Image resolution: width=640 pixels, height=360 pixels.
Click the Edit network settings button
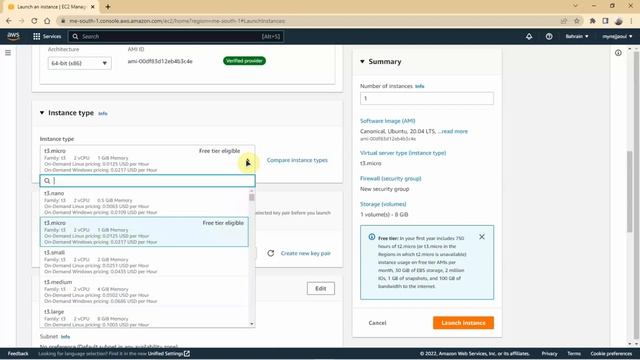pyautogui.click(x=320, y=288)
